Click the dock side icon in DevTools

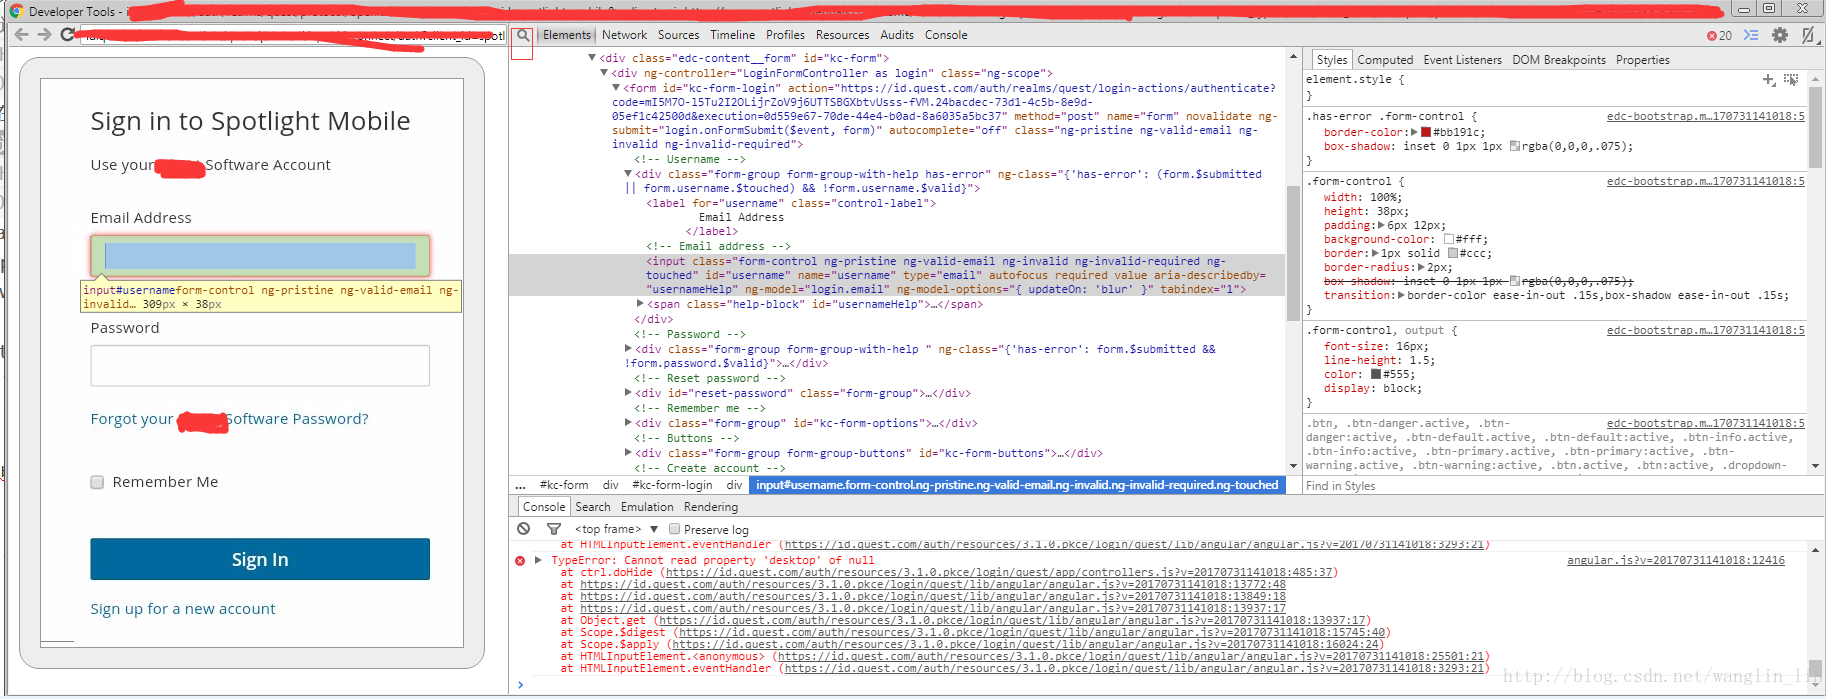[x=1808, y=35]
